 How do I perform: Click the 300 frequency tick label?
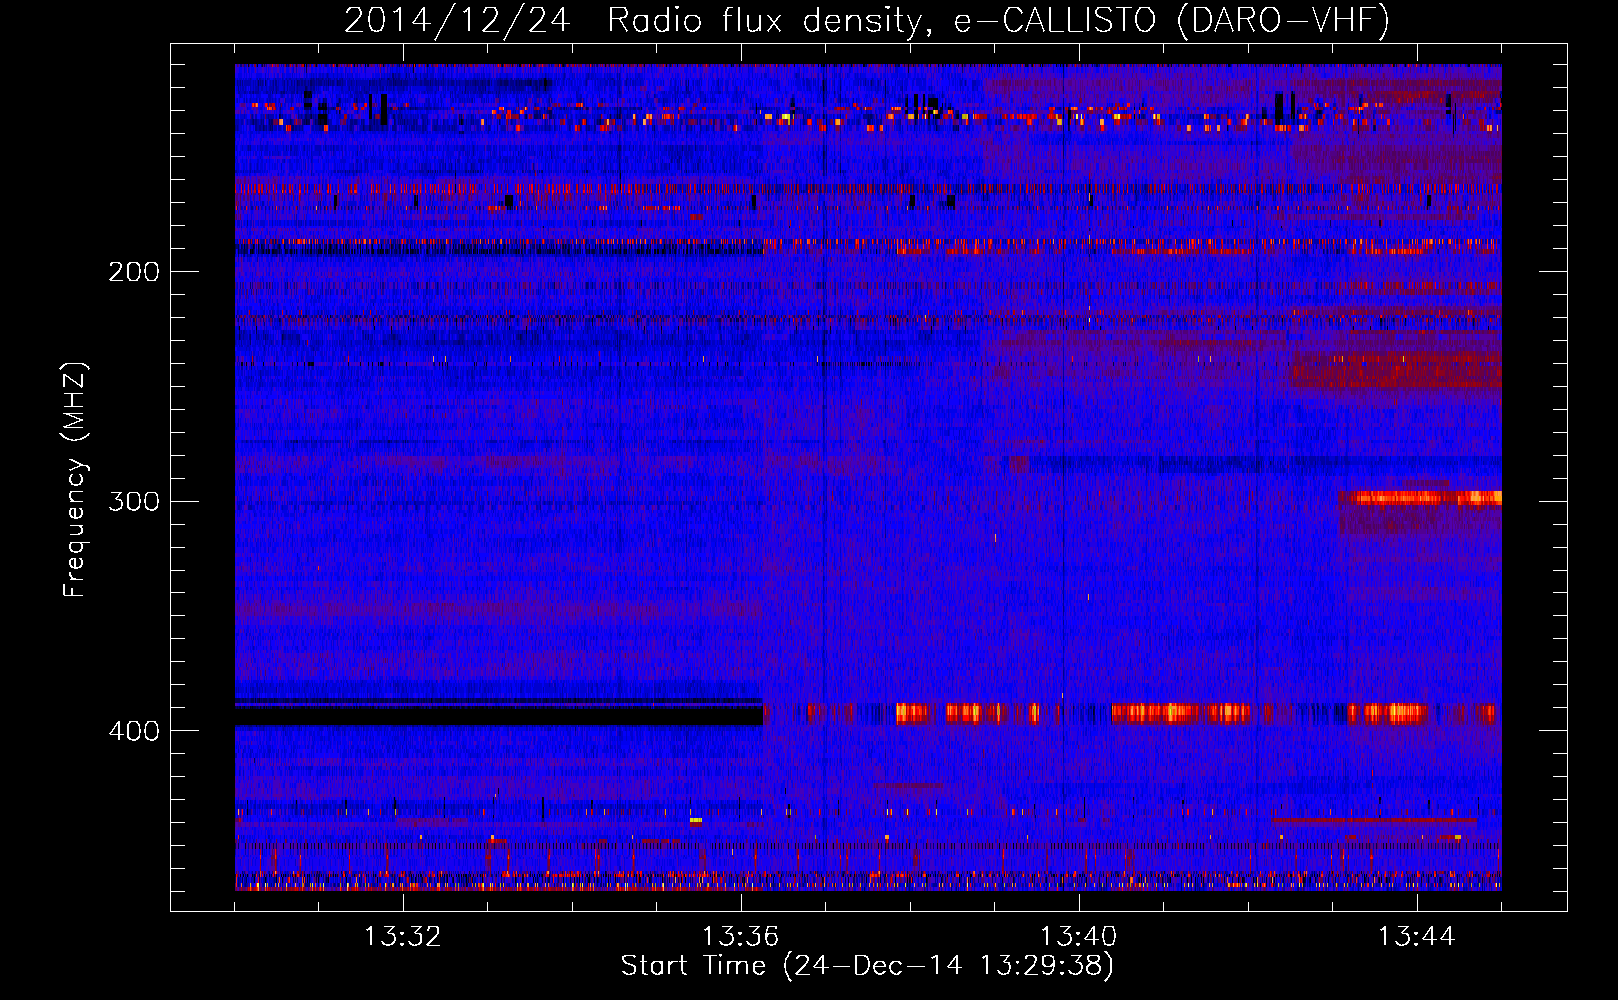134,501
